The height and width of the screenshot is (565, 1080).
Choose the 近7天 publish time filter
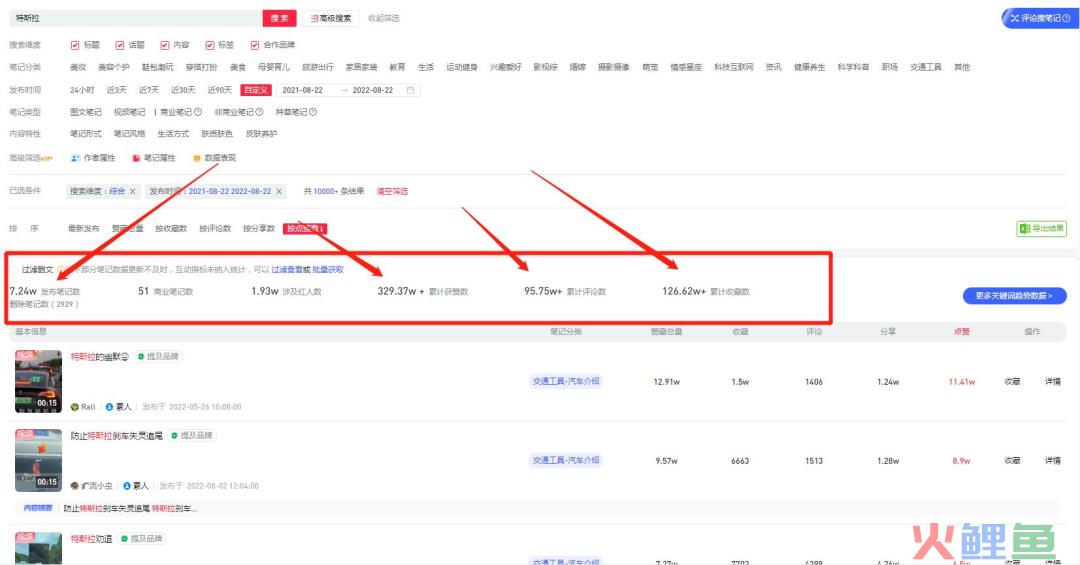click(149, 90)
